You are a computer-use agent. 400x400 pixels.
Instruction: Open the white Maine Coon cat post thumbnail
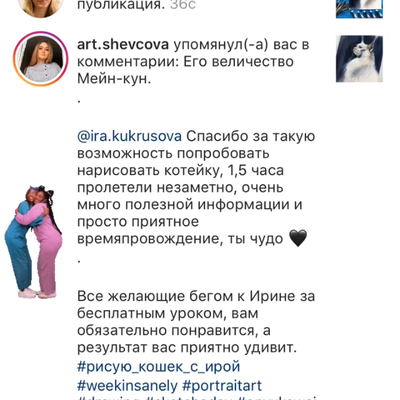[x=359, y=59]
